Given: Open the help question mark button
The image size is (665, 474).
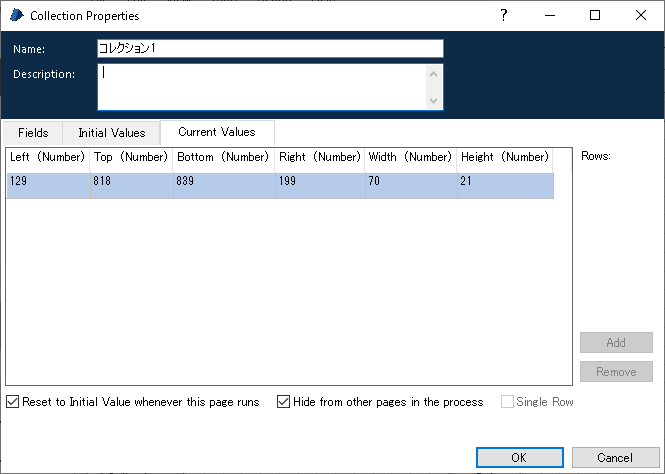Looking at the screenshot, I should 503,15.
